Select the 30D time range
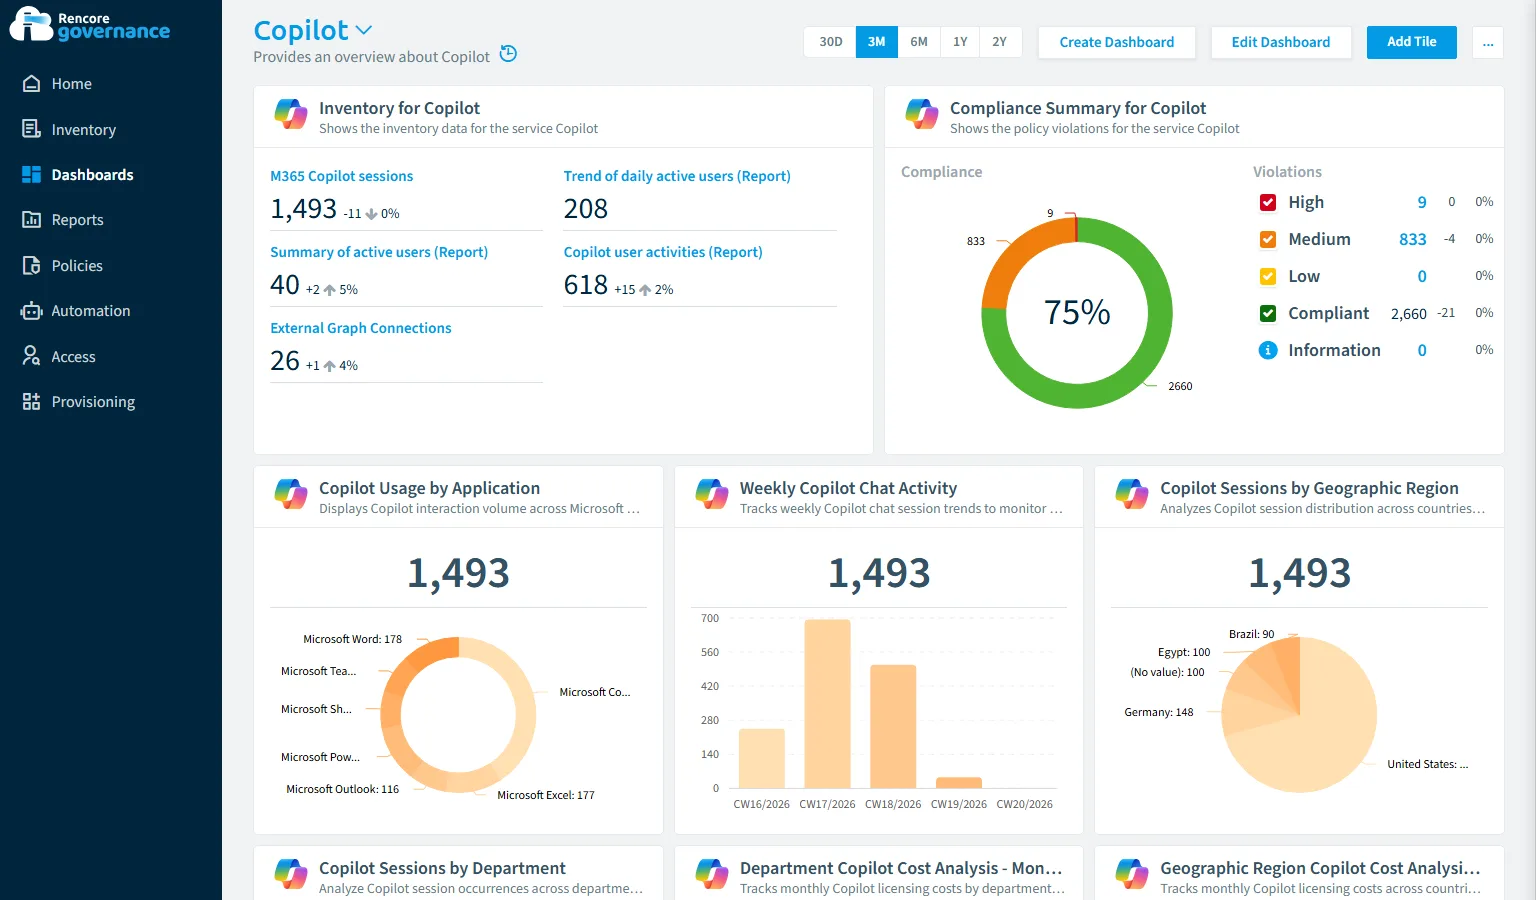Viewport: 1536px width, 900px height. (x=830, y=42)
